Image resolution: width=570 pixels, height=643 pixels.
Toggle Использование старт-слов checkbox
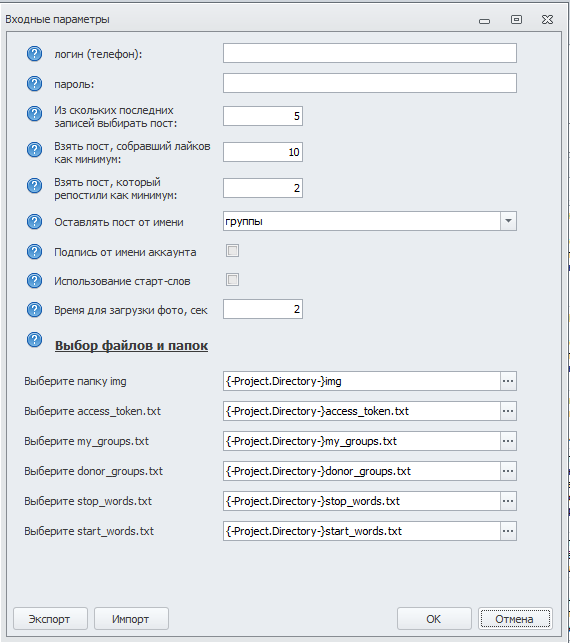[233, 280]
